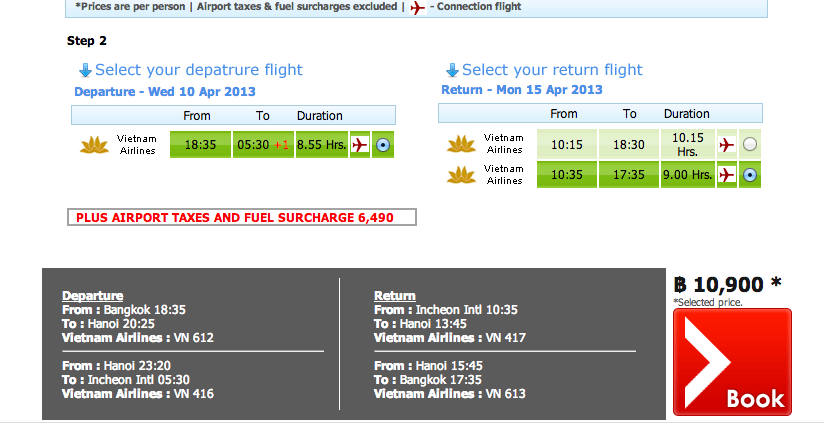Click the connection flight legend plane icon
The width and height of the screenshot is (824, 423).
click(418, 7)
